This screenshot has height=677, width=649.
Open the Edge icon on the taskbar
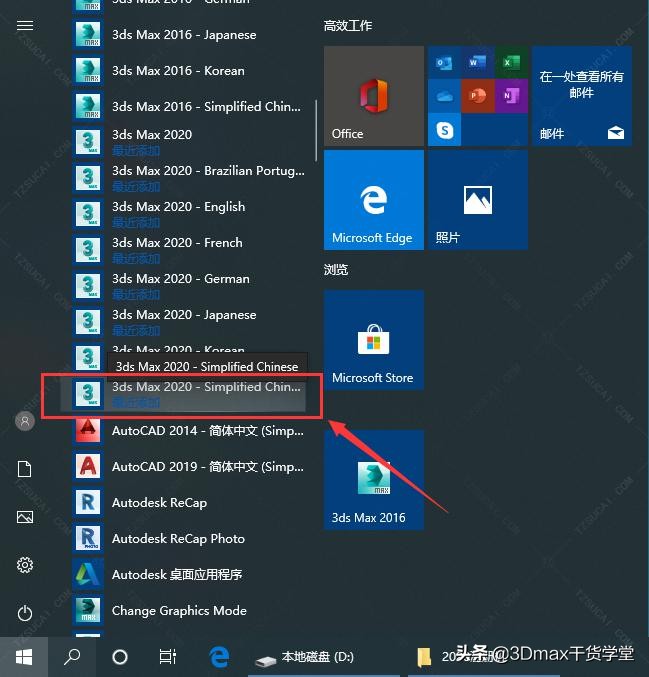point(219,657)
